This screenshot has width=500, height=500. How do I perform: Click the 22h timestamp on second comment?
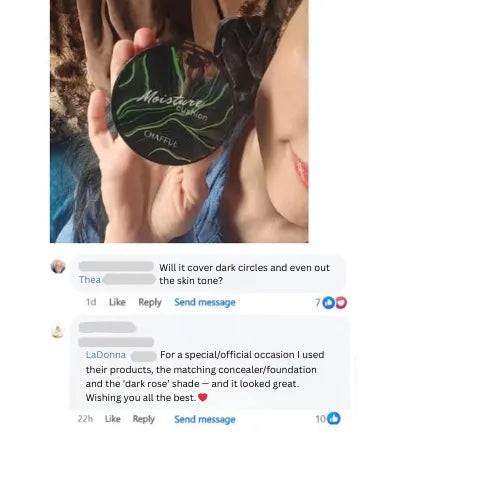(x=85, y=419)
